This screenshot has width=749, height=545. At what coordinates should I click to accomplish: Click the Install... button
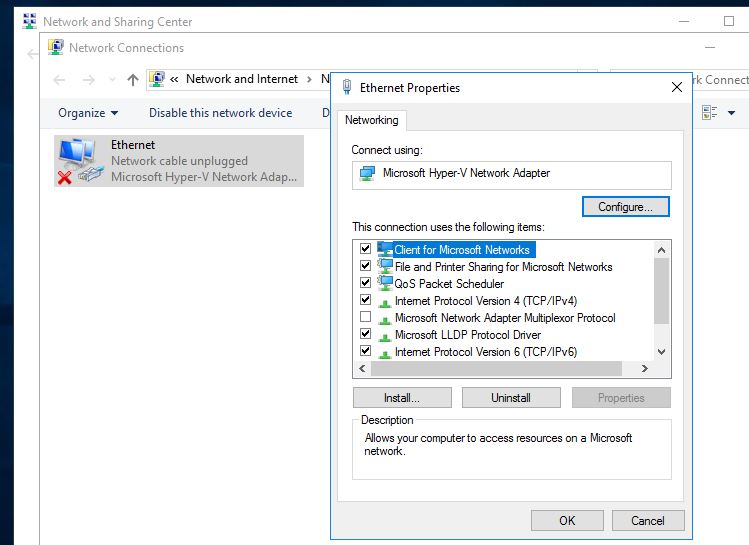coord(402,398)
